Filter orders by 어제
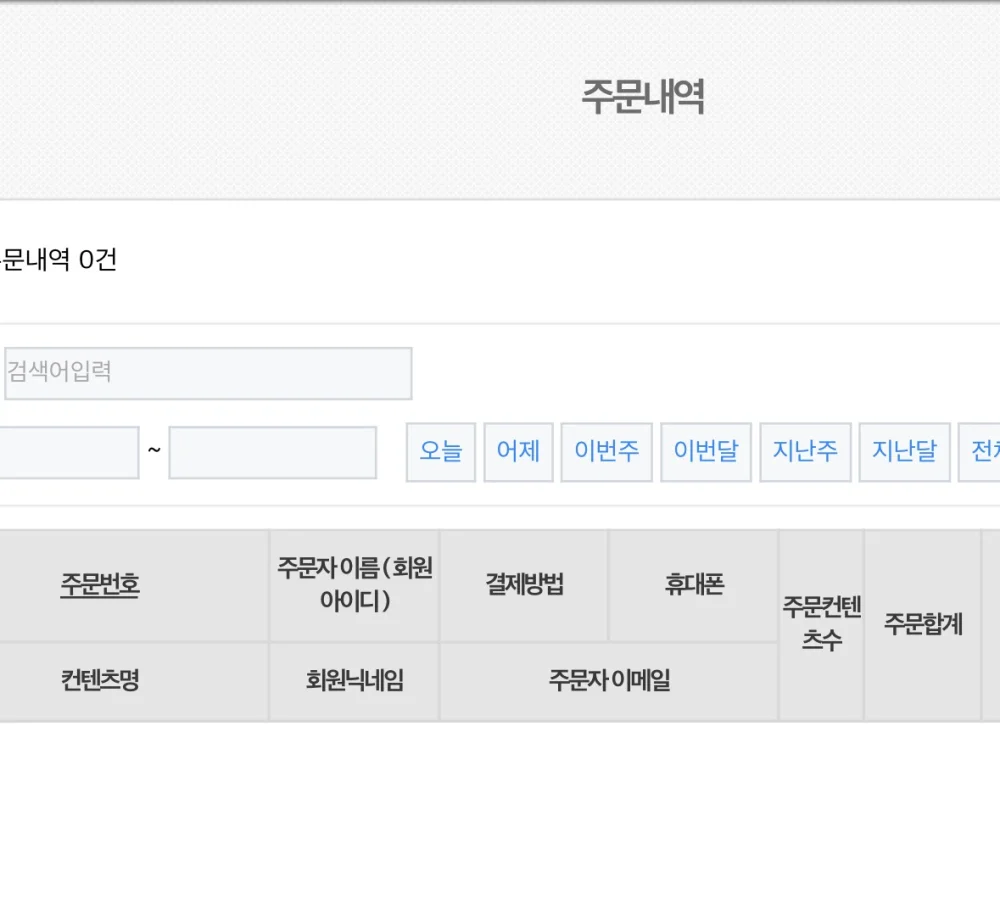Image resolution: width=1000 pixels, height=905 pixels. (518, 452)
